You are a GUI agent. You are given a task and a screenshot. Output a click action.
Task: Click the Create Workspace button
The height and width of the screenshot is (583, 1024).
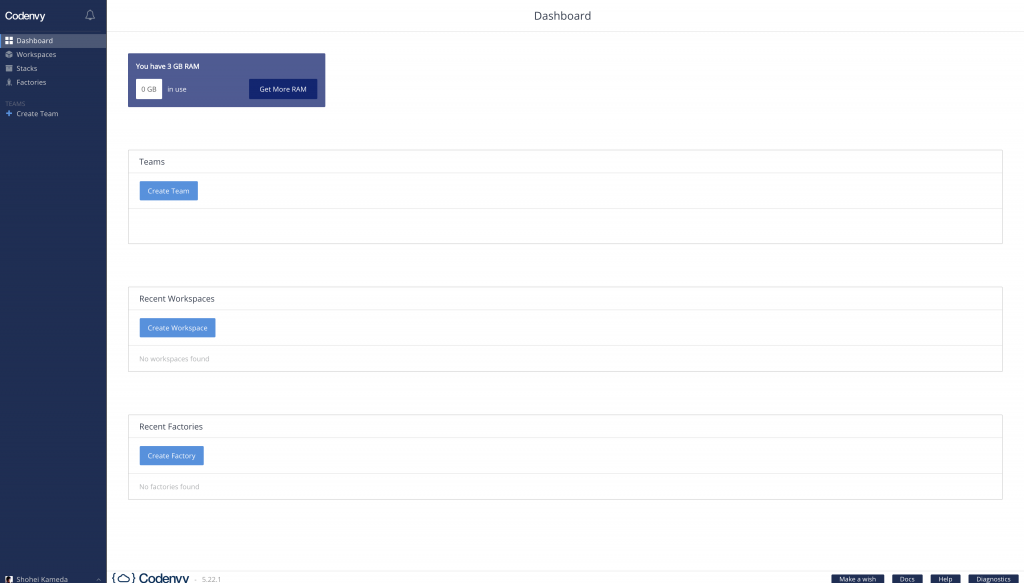177,327
